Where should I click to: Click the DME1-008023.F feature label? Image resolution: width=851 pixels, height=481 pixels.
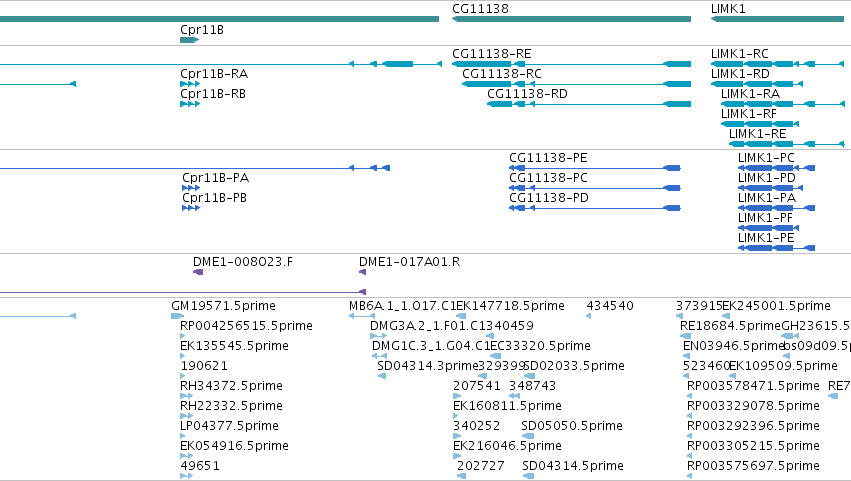(243, 262)
